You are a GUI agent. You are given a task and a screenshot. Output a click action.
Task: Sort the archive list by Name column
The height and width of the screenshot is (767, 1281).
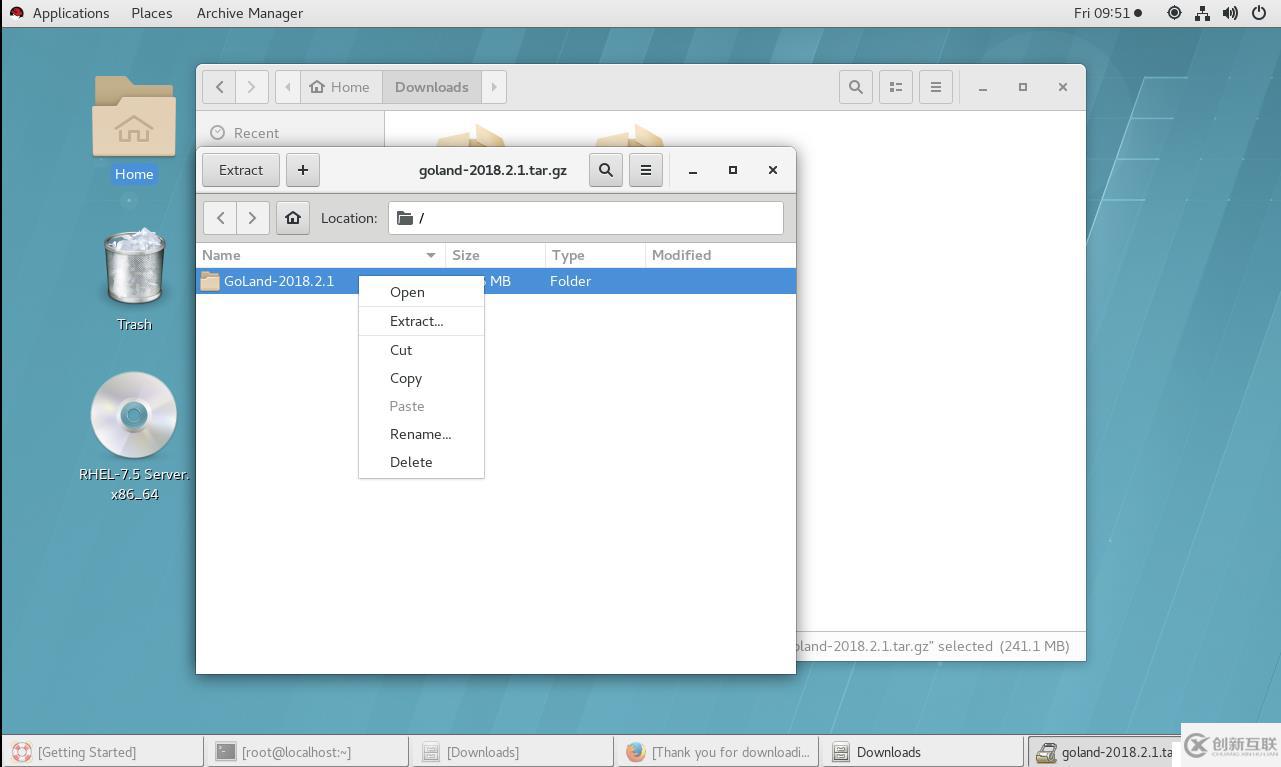320,255
